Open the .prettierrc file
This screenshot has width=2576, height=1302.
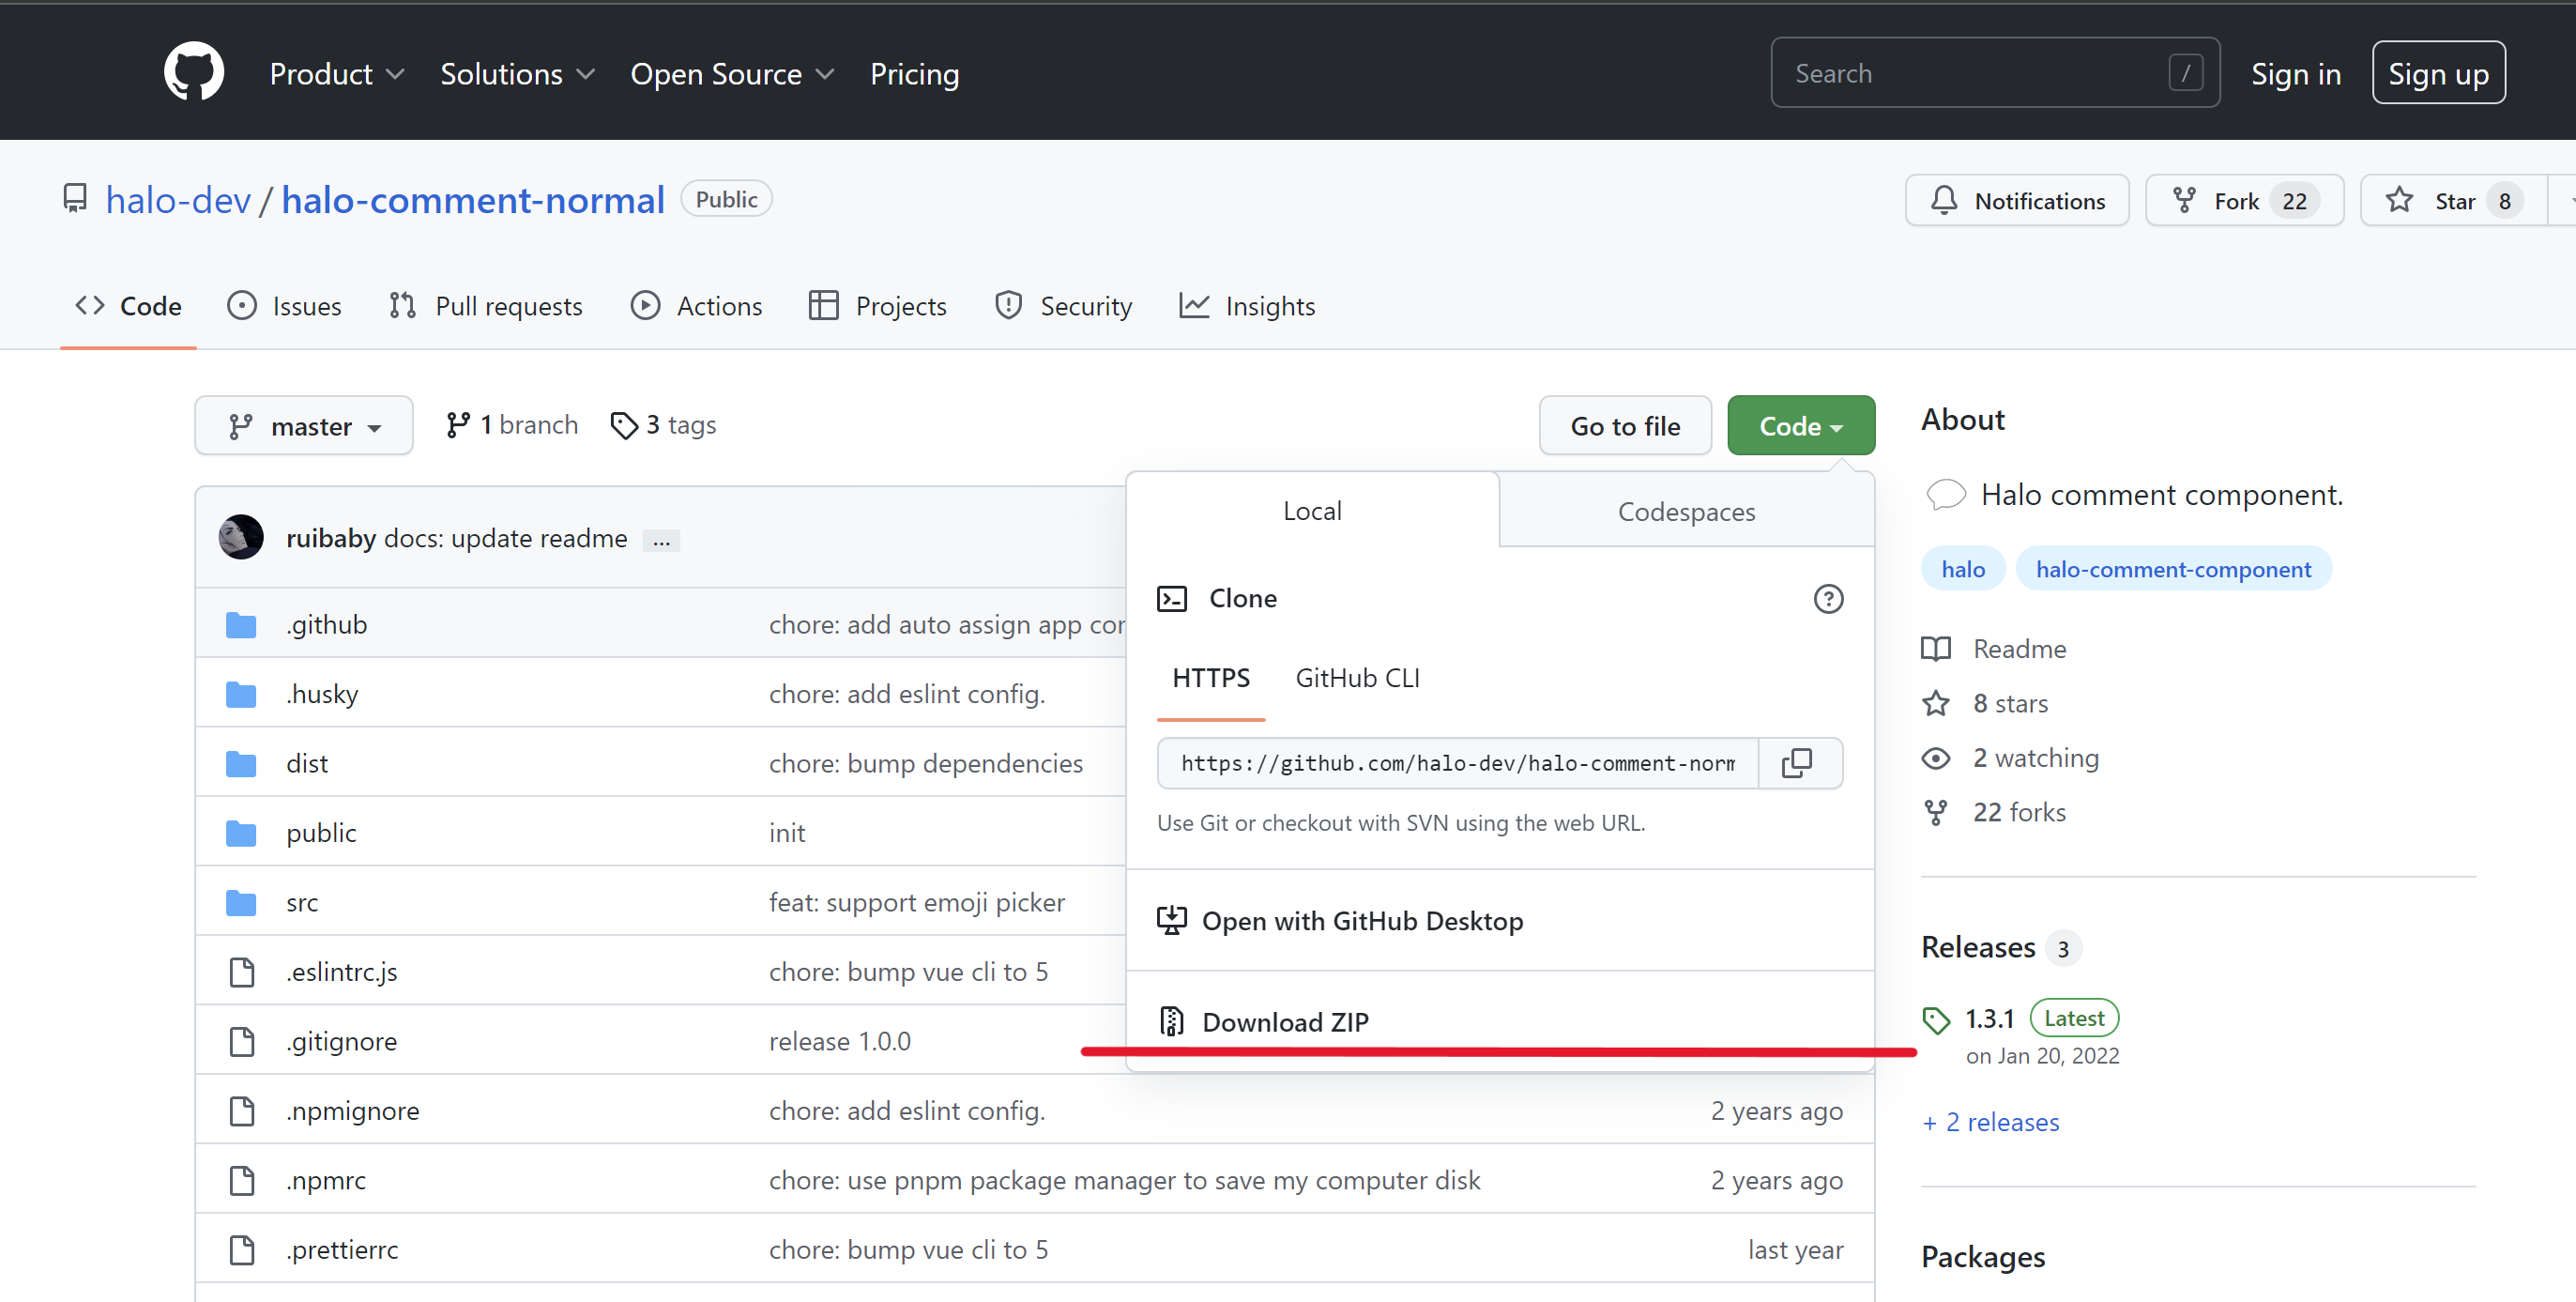click(342, 1250)
